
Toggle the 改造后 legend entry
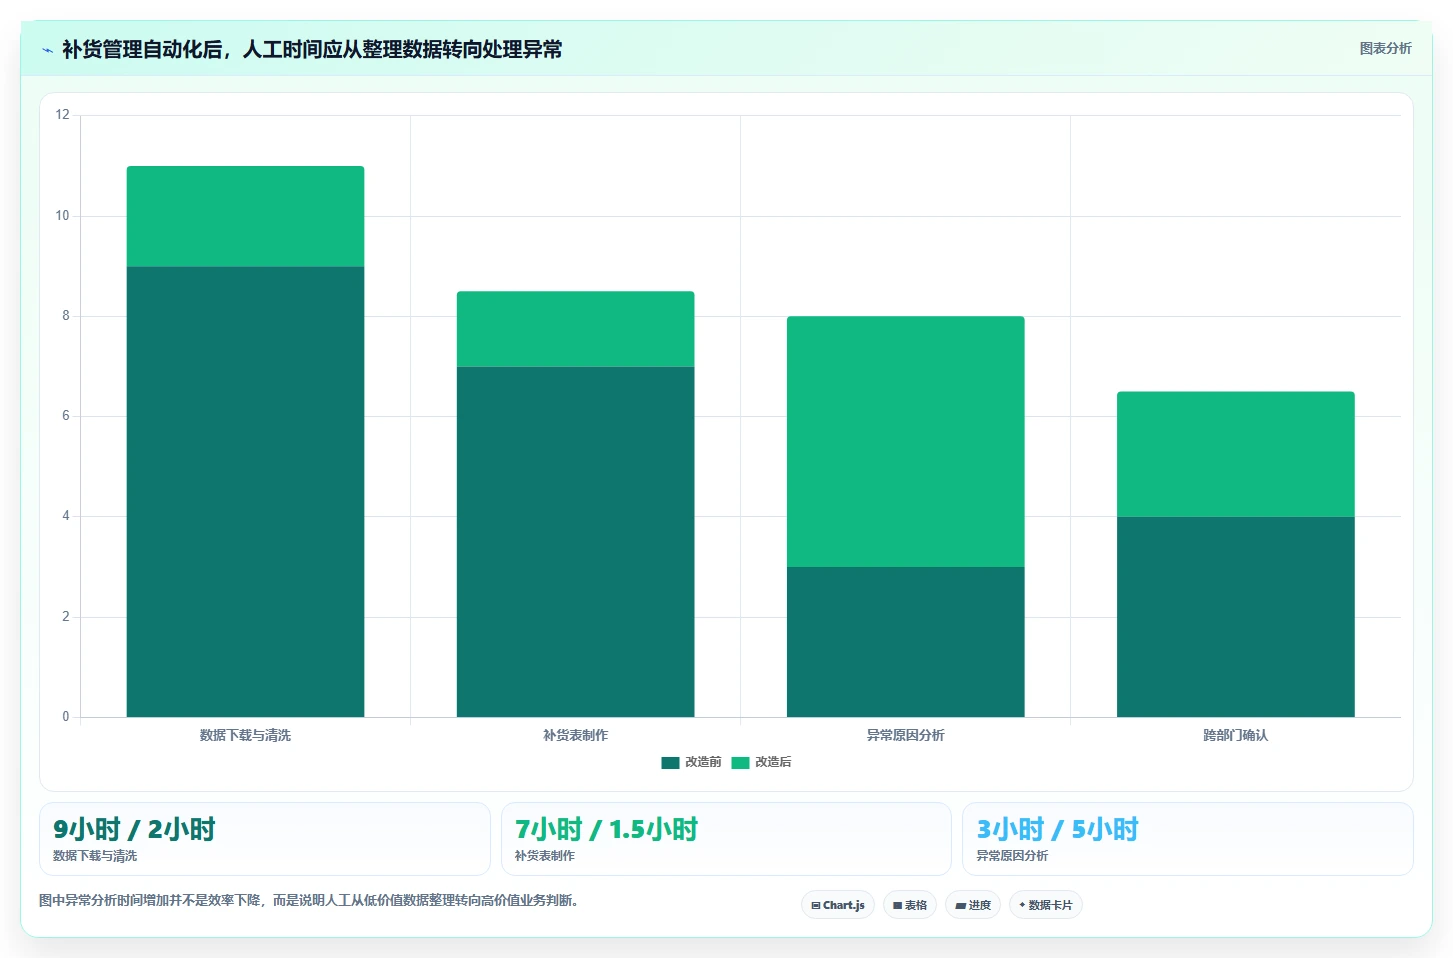click(761, 762)
